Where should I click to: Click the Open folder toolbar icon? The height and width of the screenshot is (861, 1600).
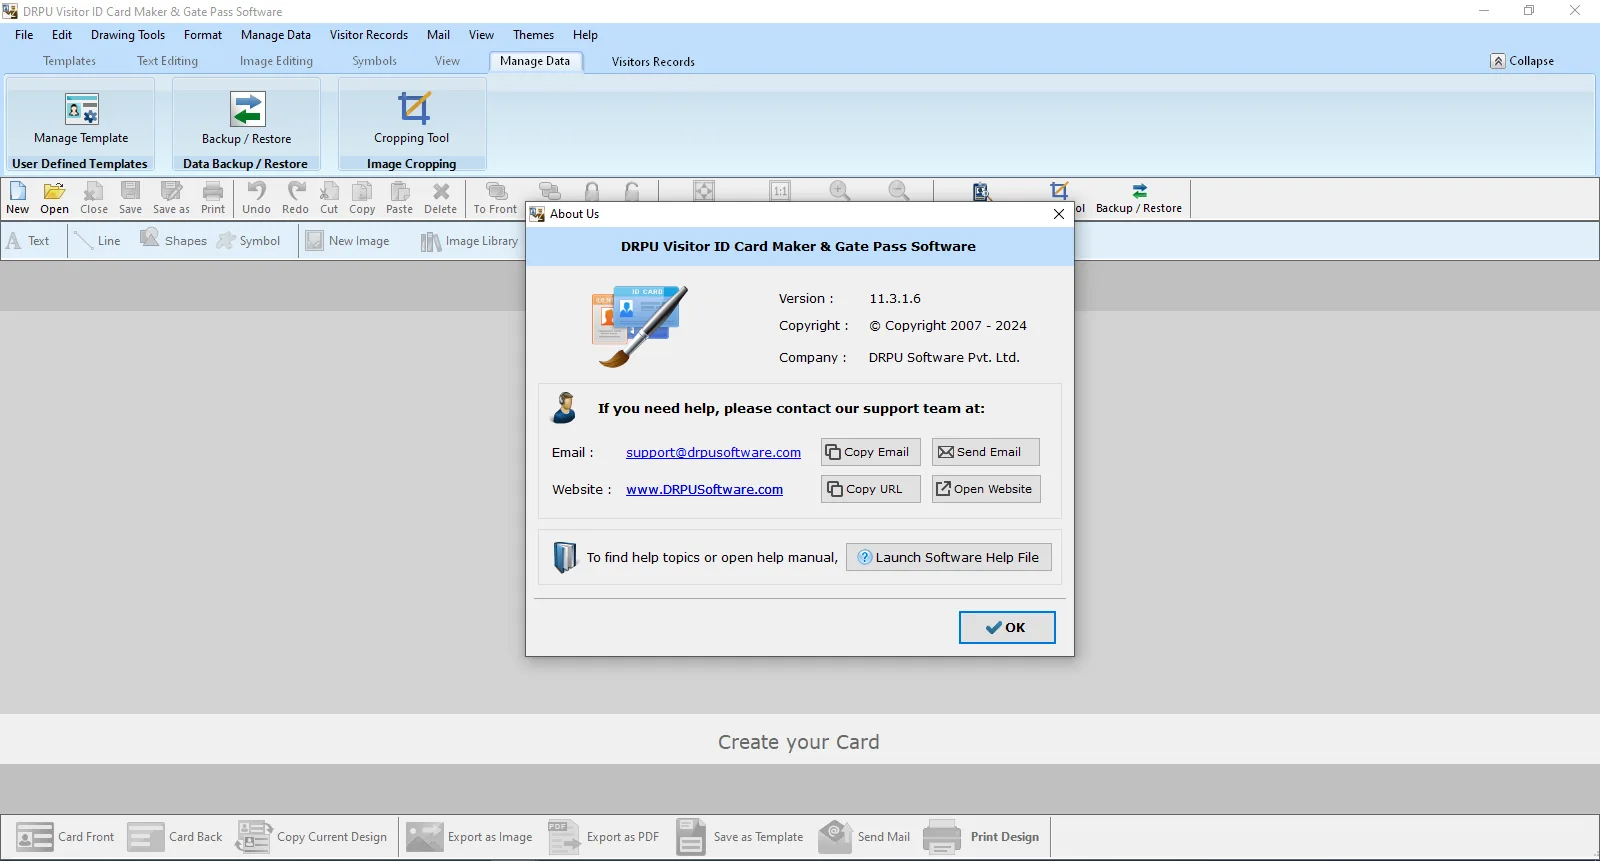(54, 198)
